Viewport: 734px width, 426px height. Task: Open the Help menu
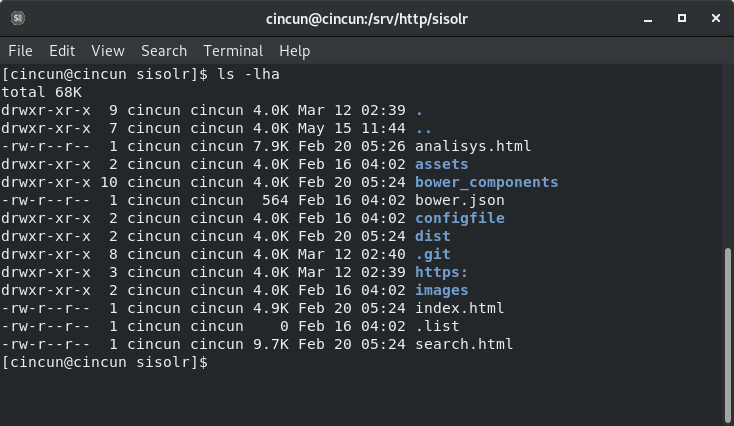click(295, 50)
